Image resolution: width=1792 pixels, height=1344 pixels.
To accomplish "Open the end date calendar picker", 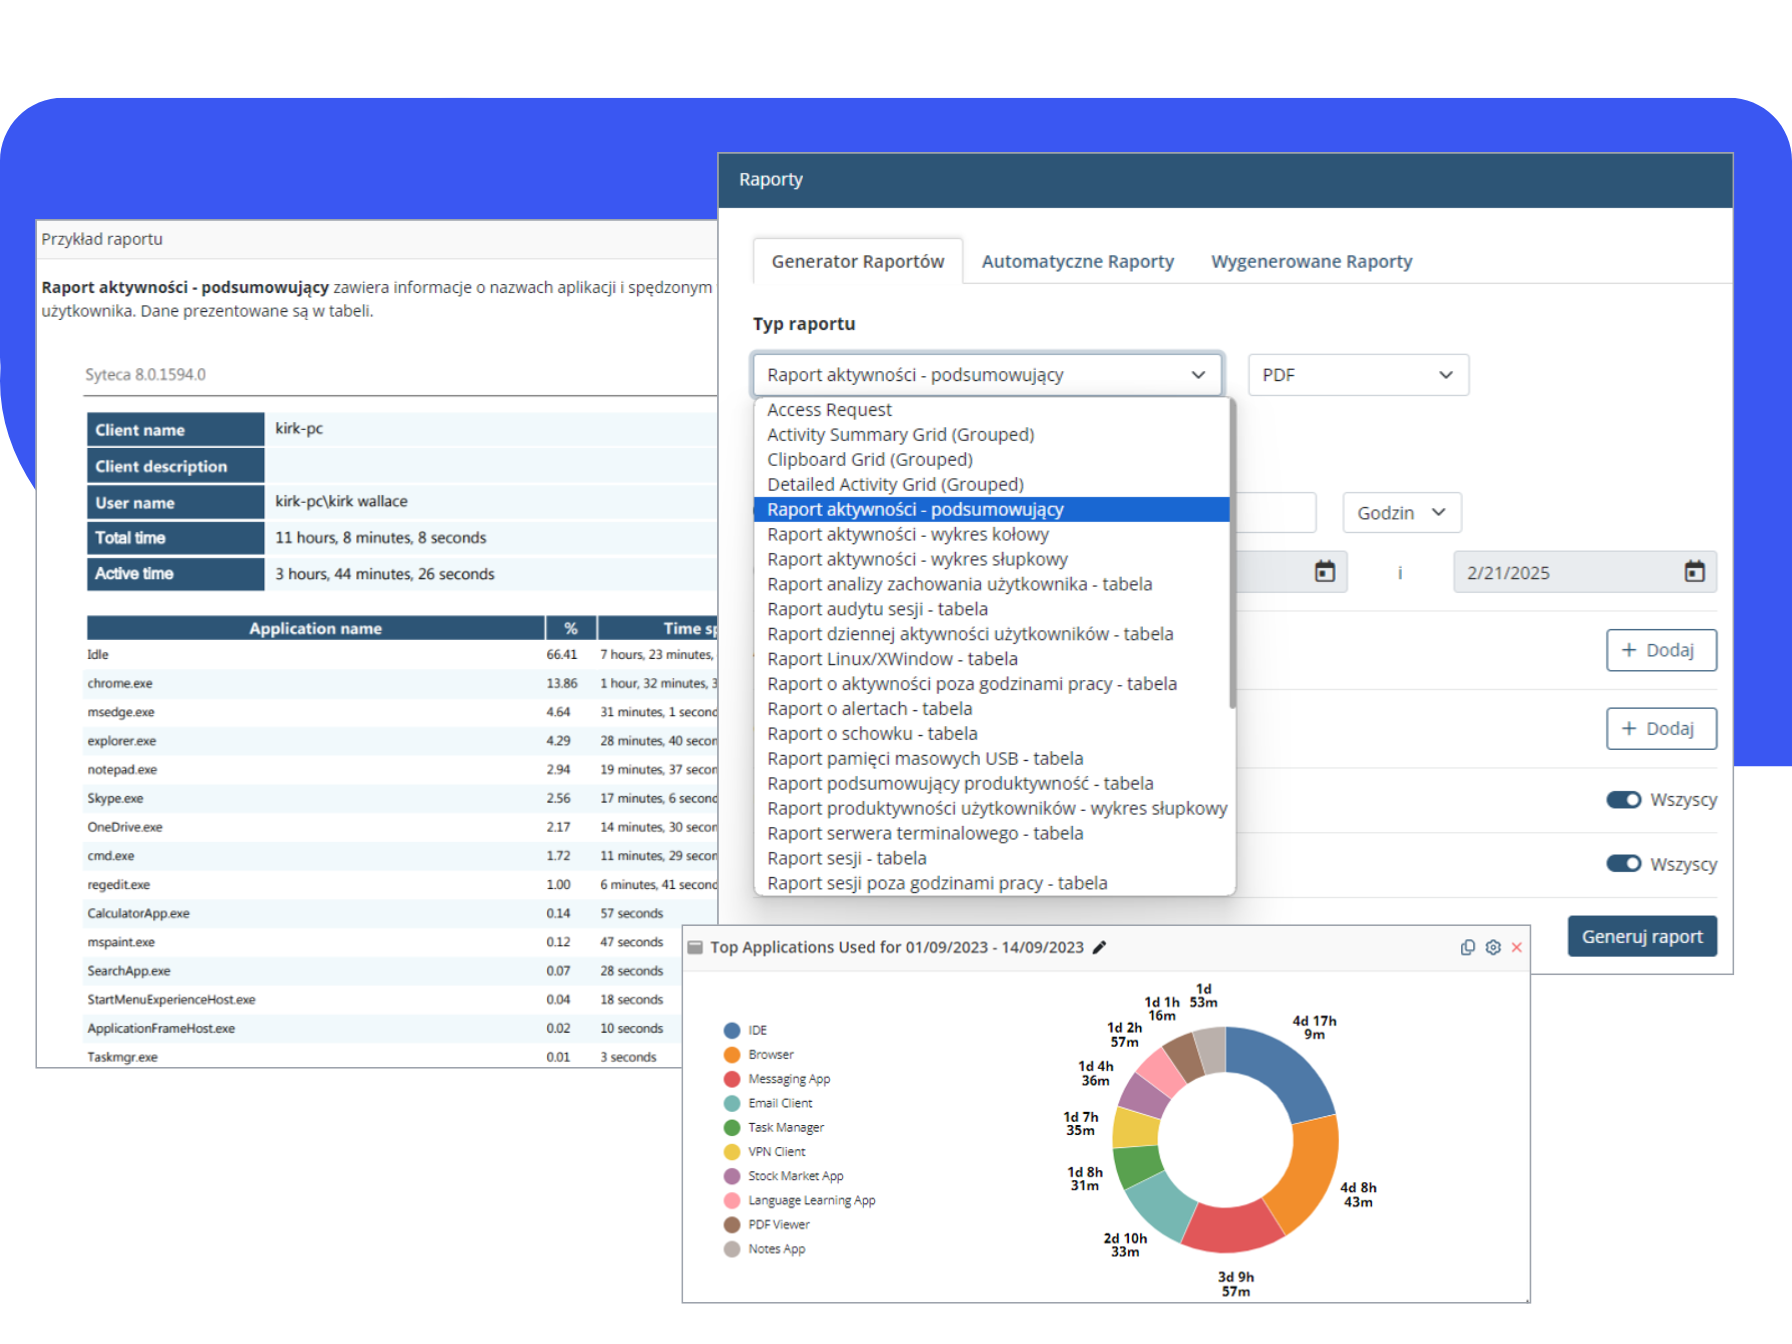I will pos(1694,572).
